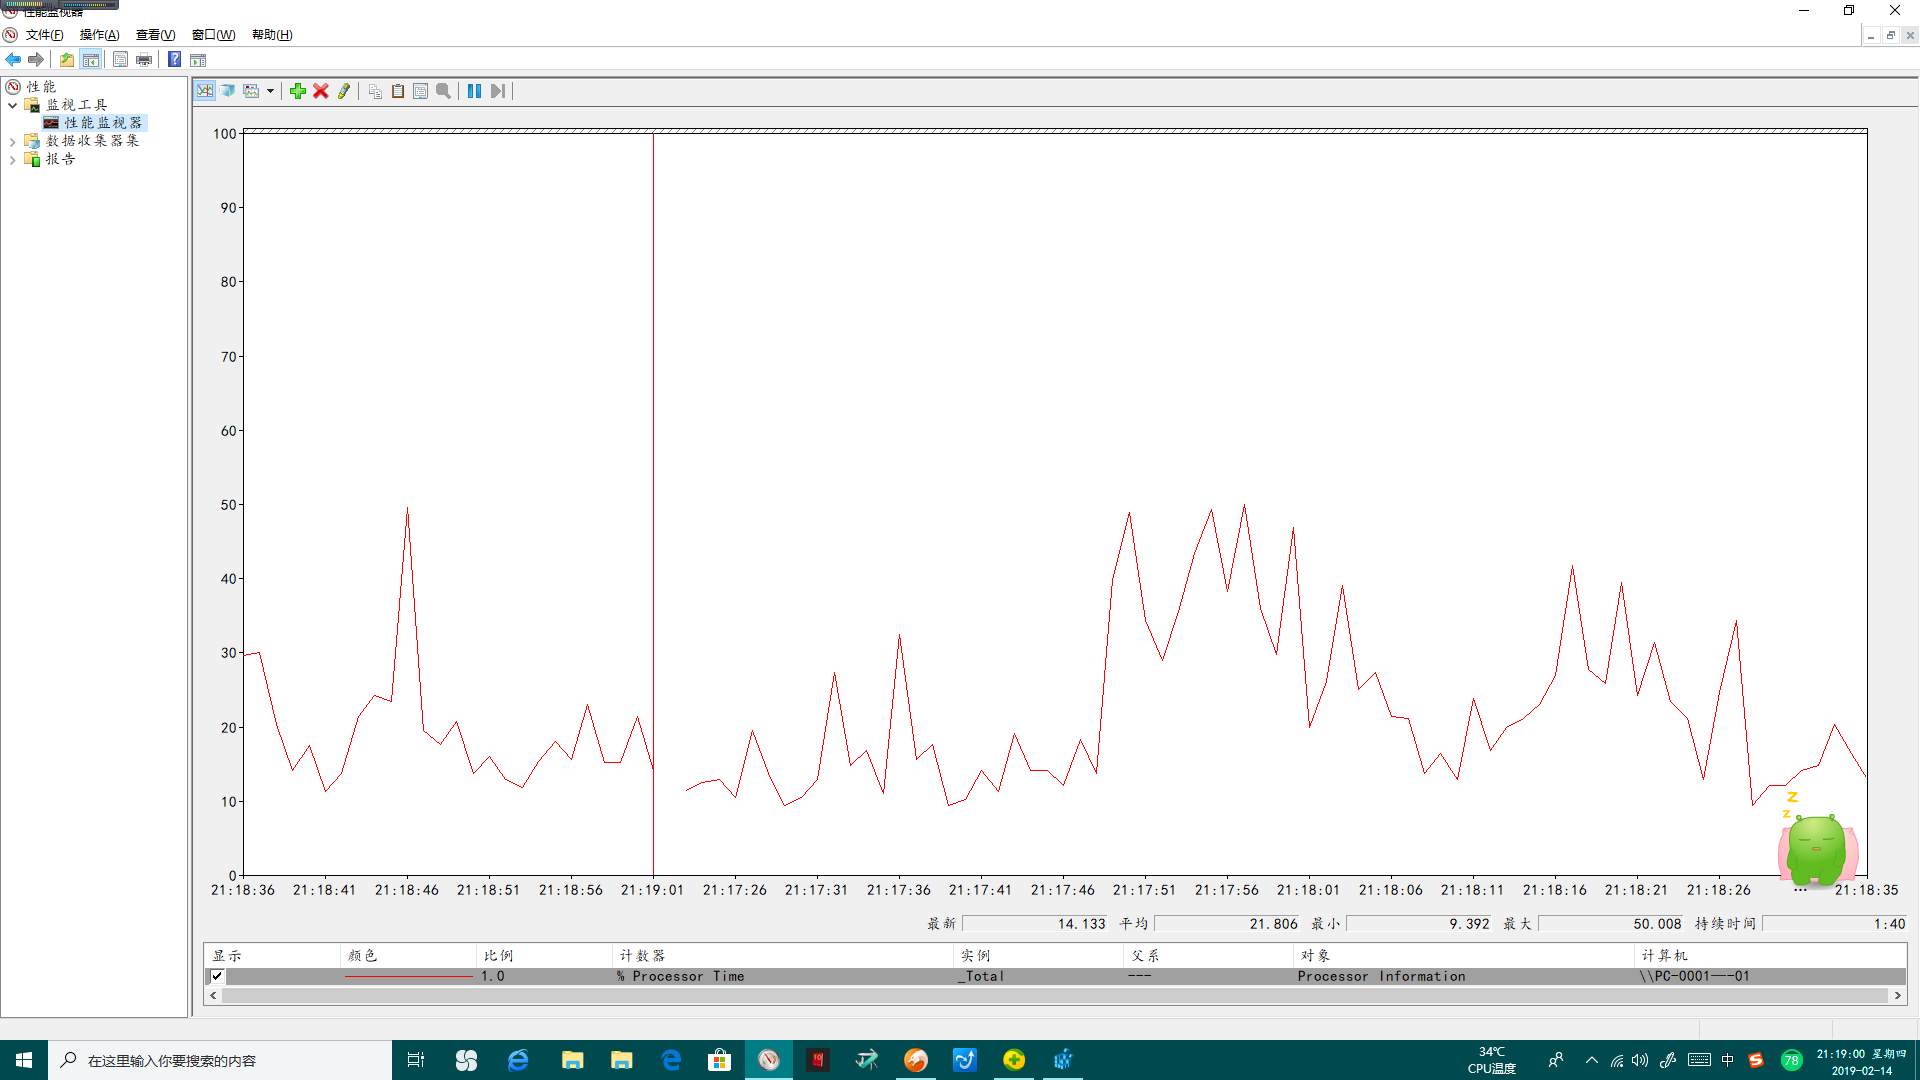Select the 数据收集器集 folder
The height and width of the screenshot is (1080, 1920).
92,141
